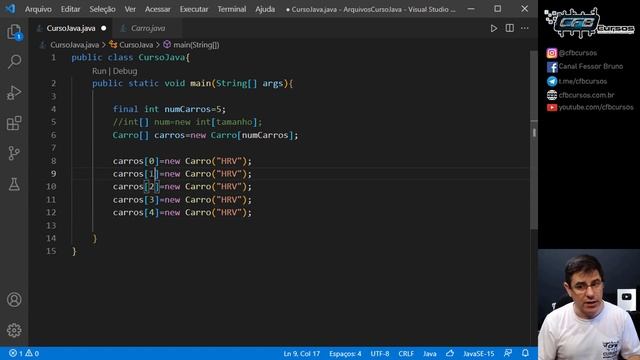Click public class CursoJava line

coord(131,58)
